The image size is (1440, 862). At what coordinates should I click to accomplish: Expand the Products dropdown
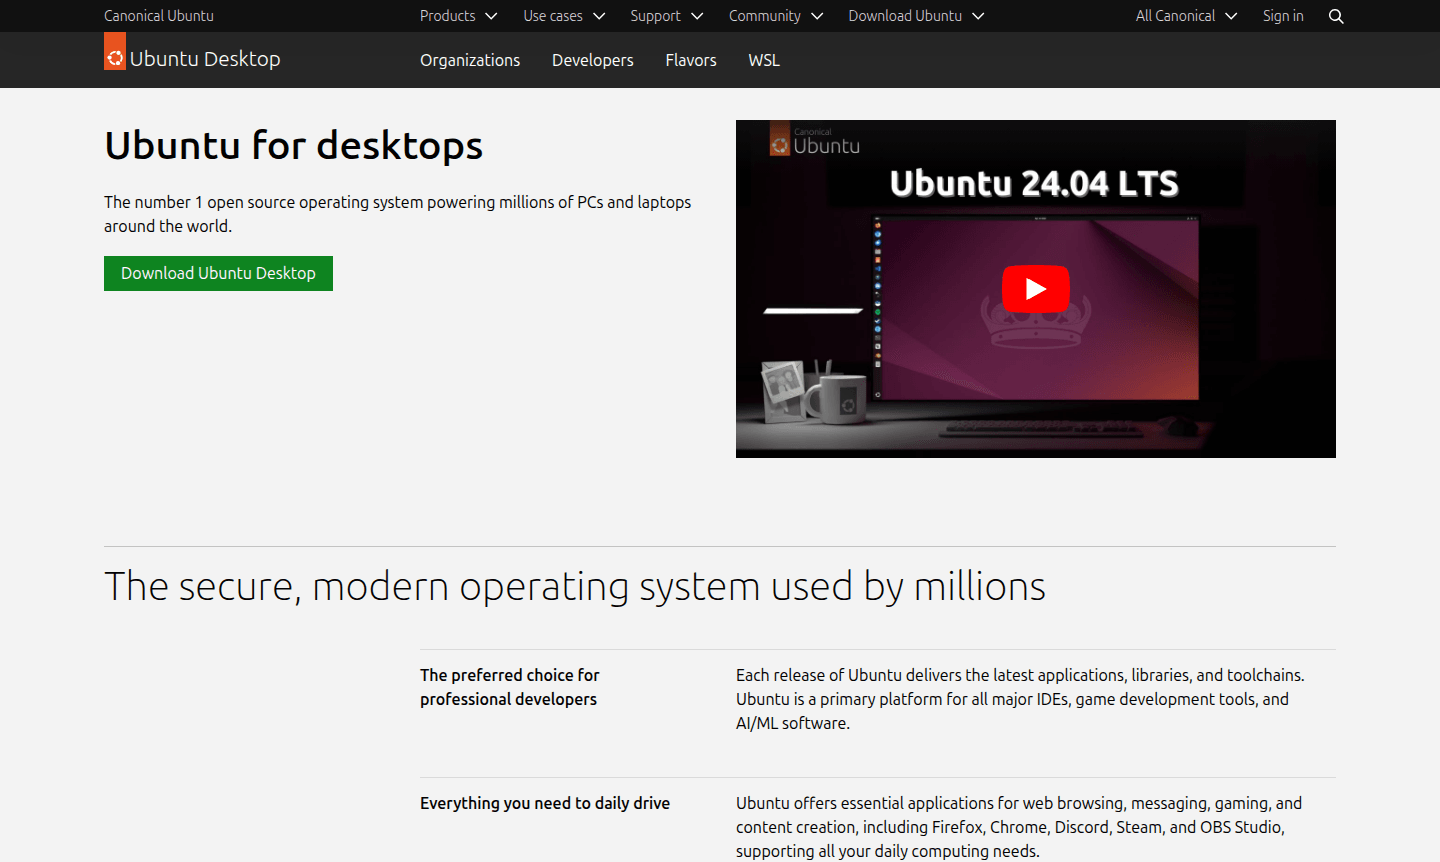coord(457,16)
